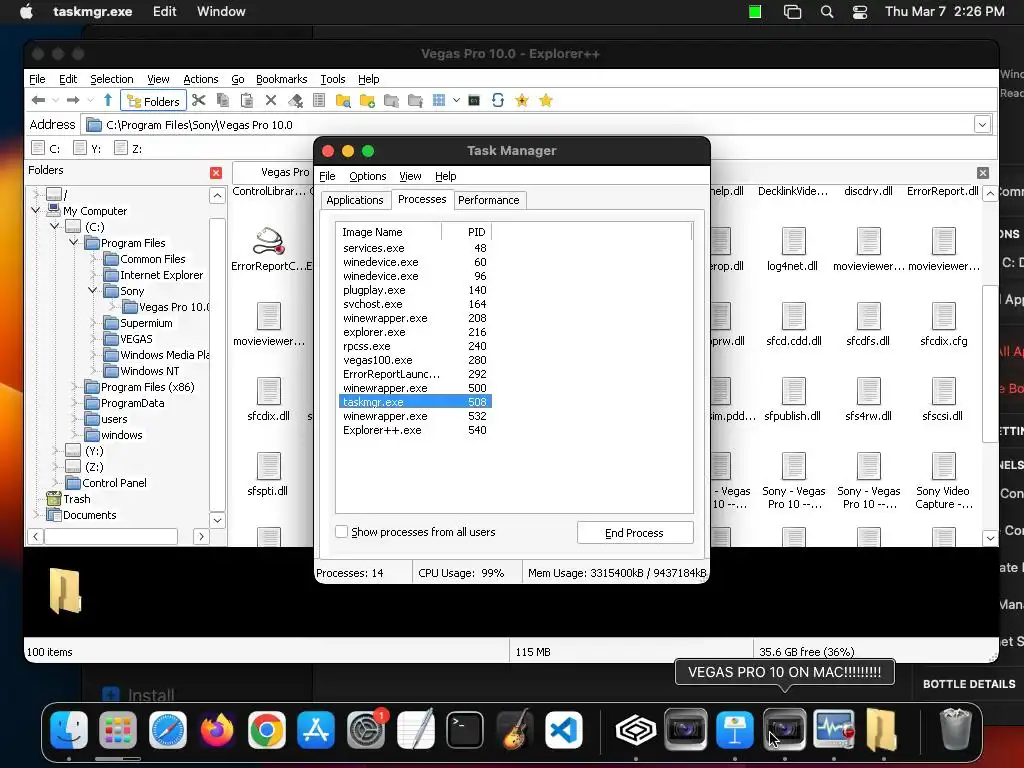Switch to the Performance tab
1024x768 pixels.
coord(488,200)
